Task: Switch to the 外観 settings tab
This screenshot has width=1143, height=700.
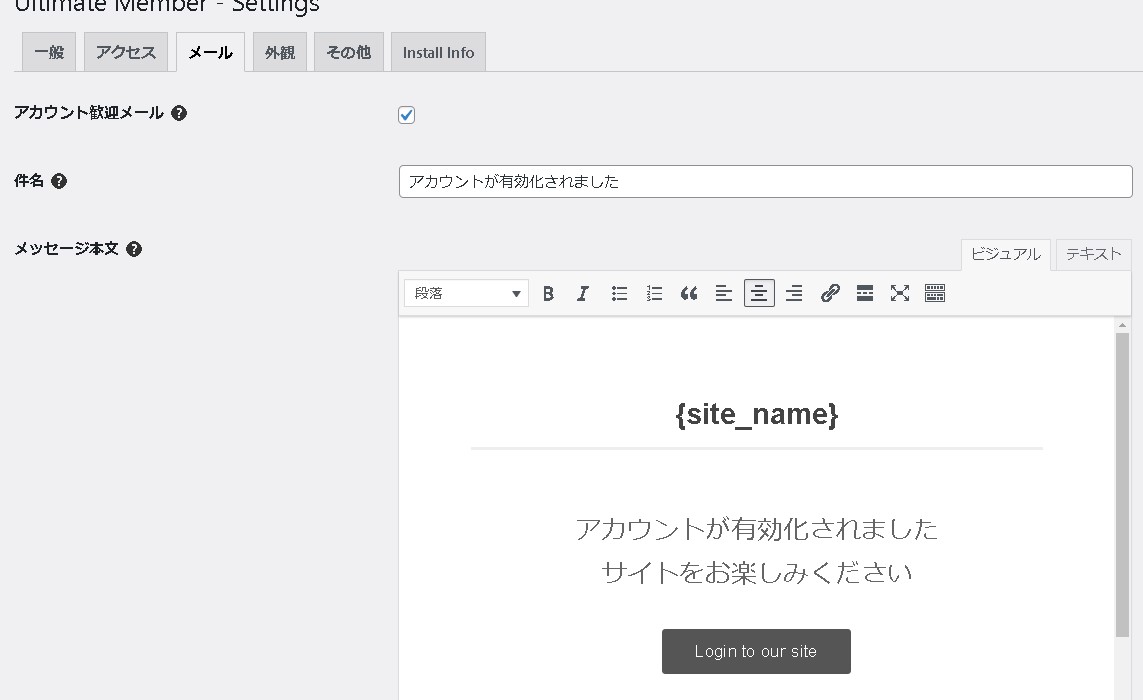Action: [x=279, y=52]
